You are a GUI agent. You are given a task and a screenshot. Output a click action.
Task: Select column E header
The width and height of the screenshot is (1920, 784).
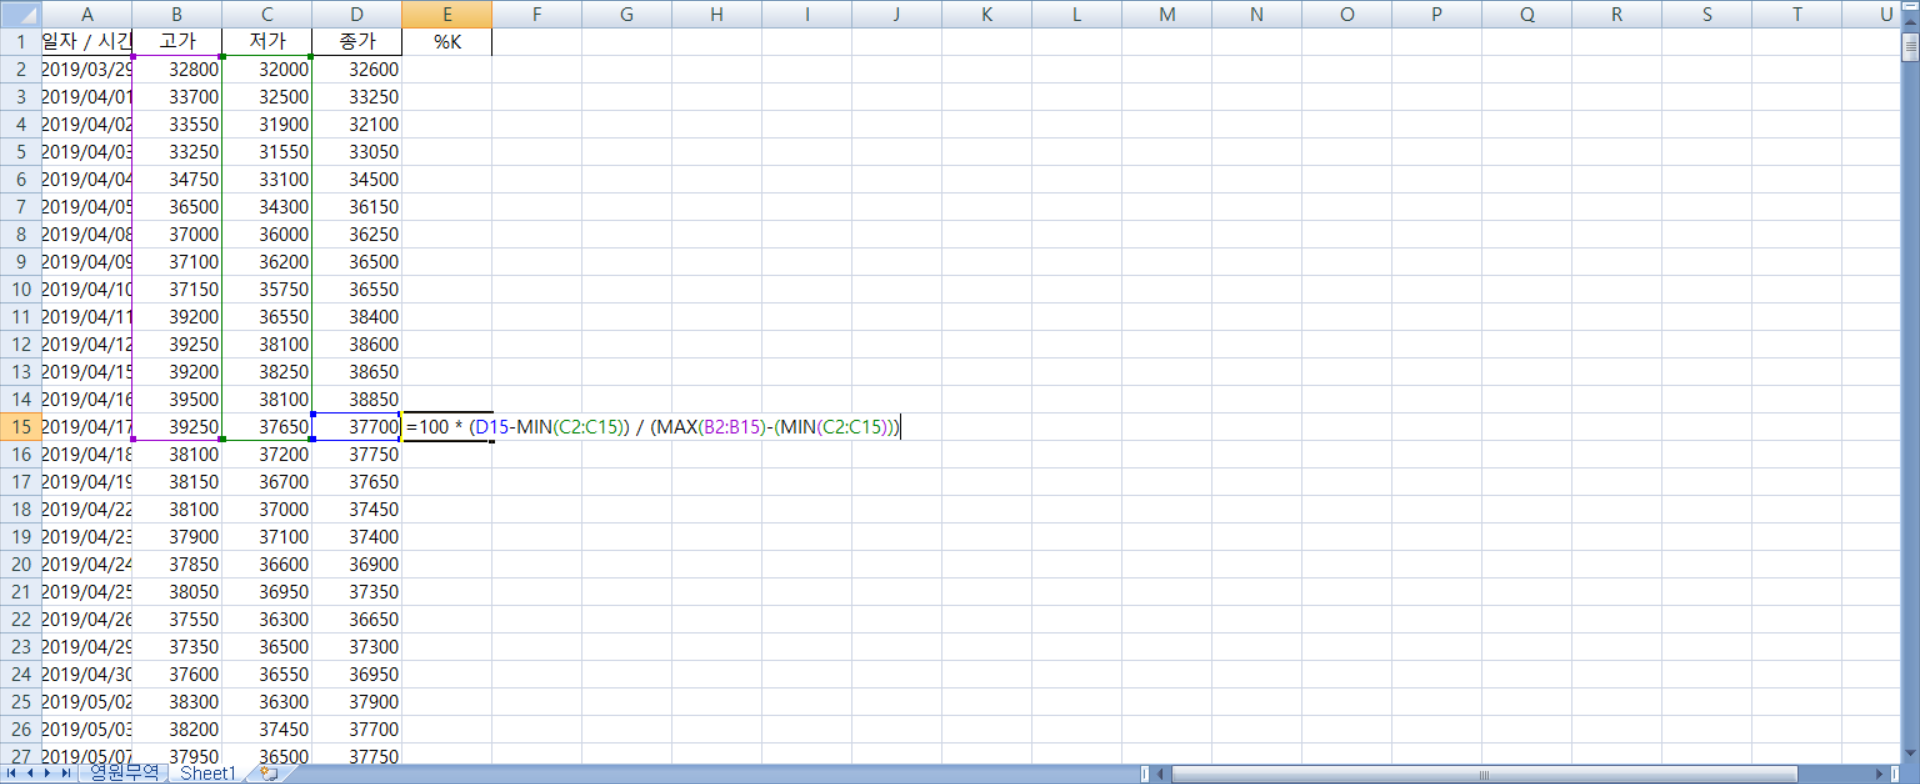tap(447, 14)
